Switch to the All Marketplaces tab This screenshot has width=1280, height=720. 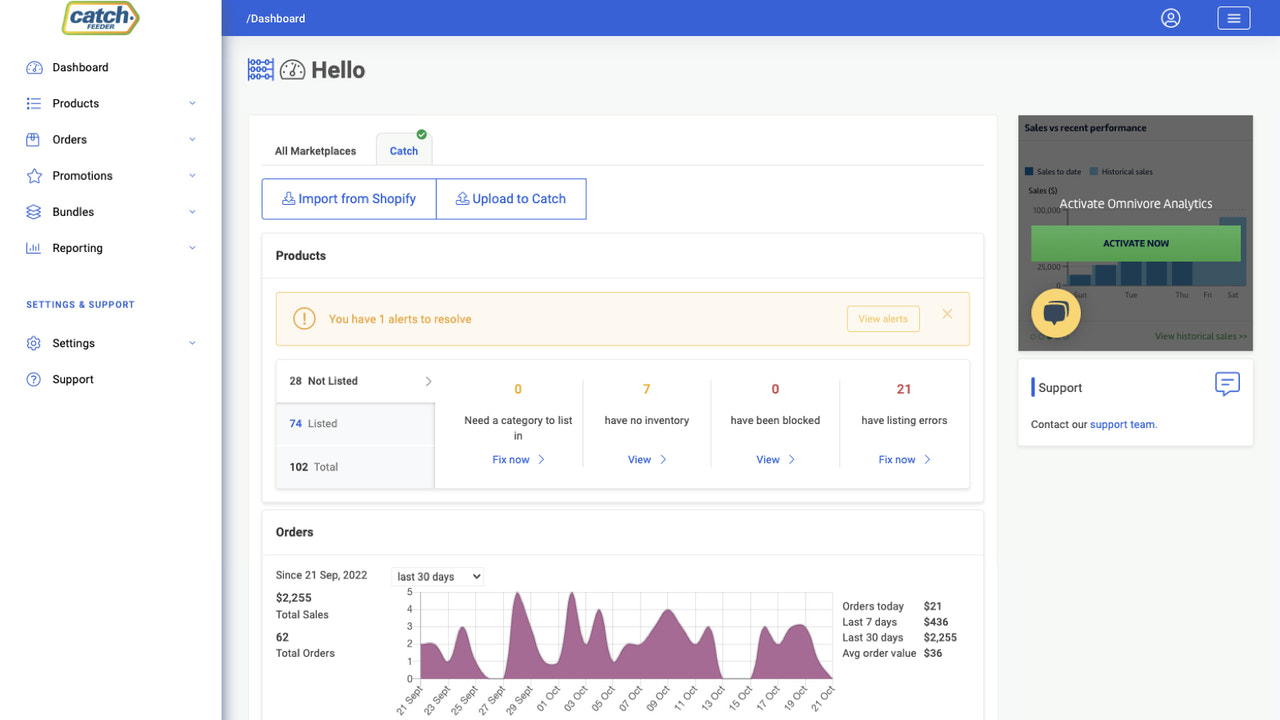315,150
